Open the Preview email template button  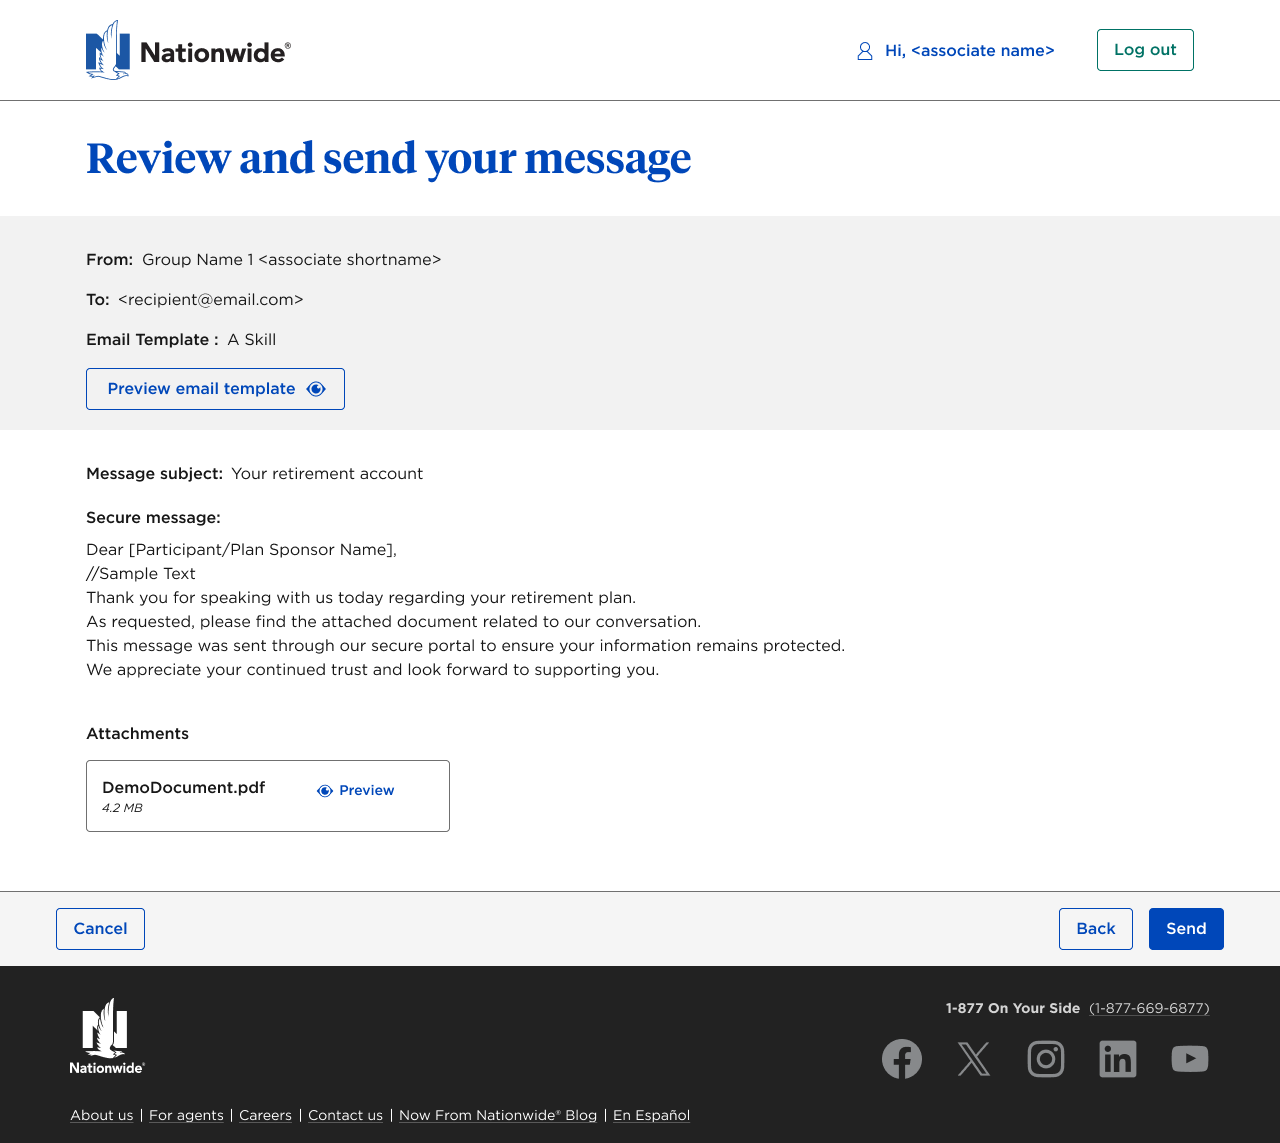coord(215,389)
